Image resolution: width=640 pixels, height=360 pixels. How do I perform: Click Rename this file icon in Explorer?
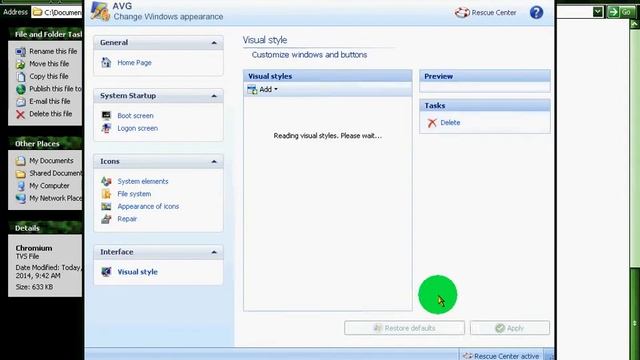click(x=20, y=51)
